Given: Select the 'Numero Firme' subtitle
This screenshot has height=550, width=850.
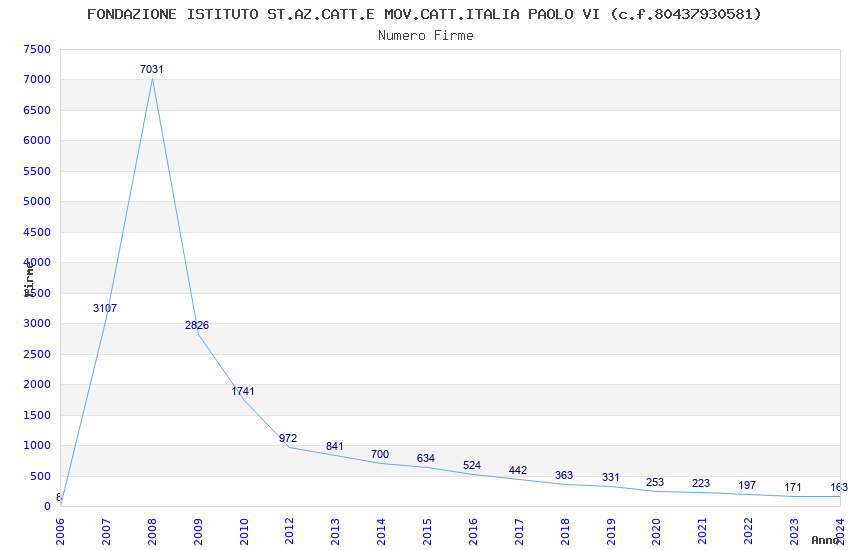Looking at the screenshot, I should click(426, 35).
